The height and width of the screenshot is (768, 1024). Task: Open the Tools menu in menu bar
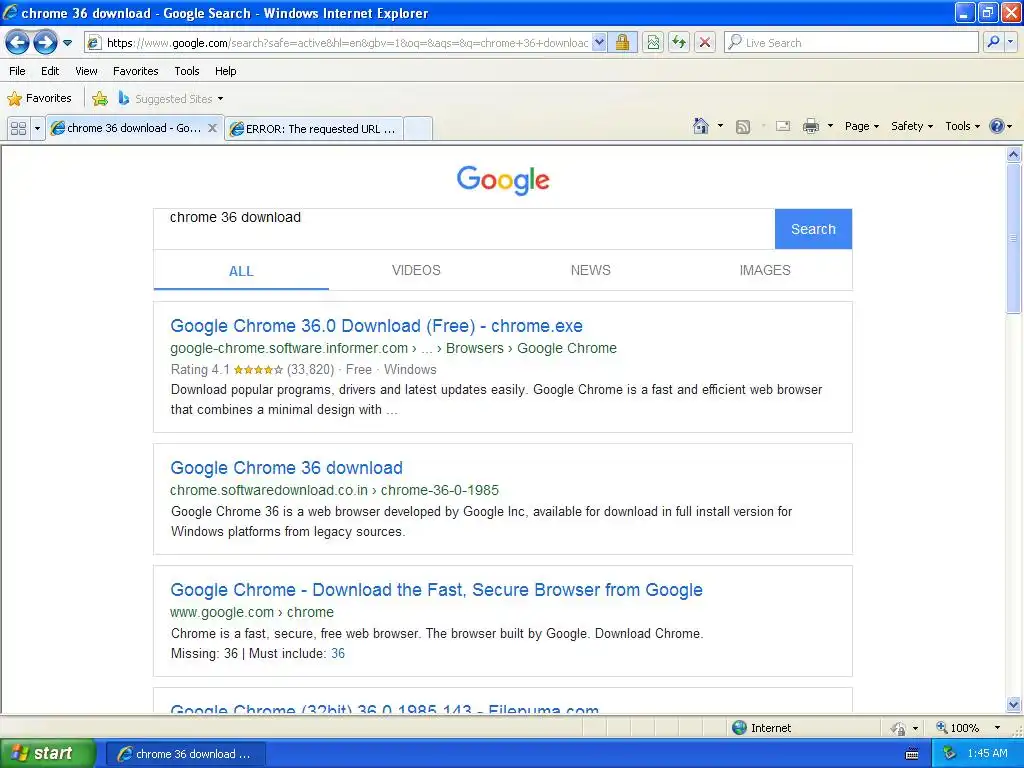[x=187, y=71]
